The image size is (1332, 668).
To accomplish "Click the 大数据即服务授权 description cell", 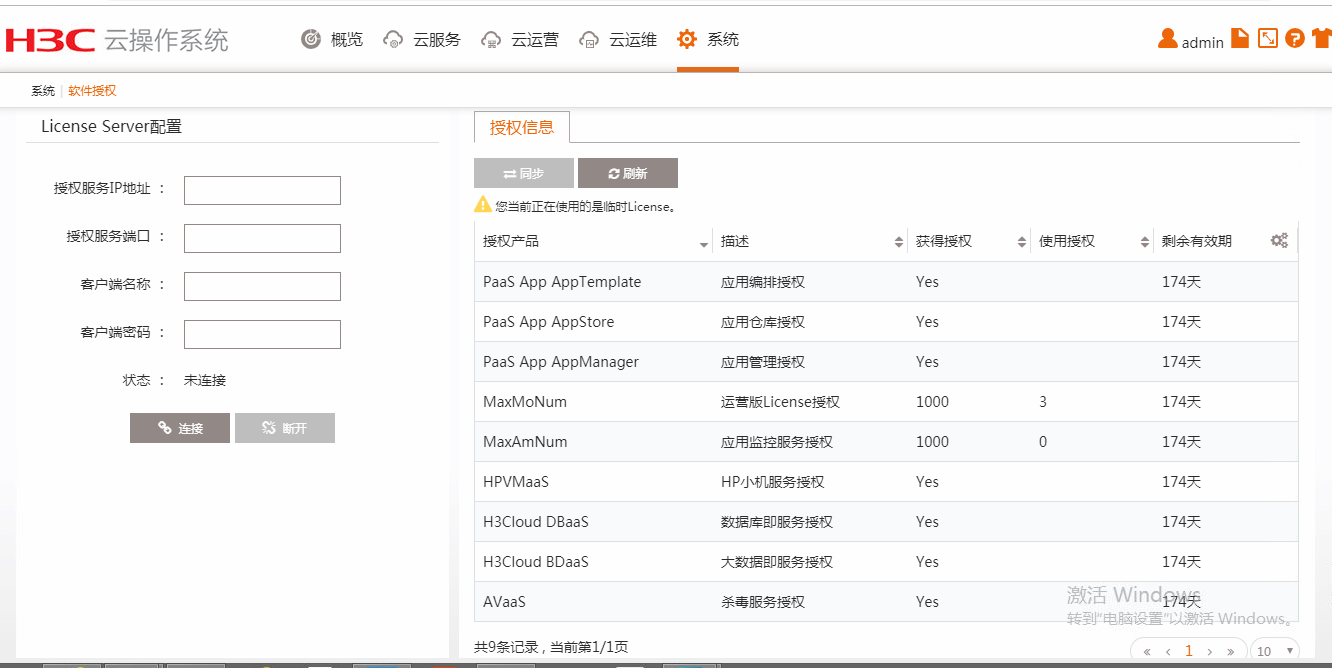I will [777, 562].
